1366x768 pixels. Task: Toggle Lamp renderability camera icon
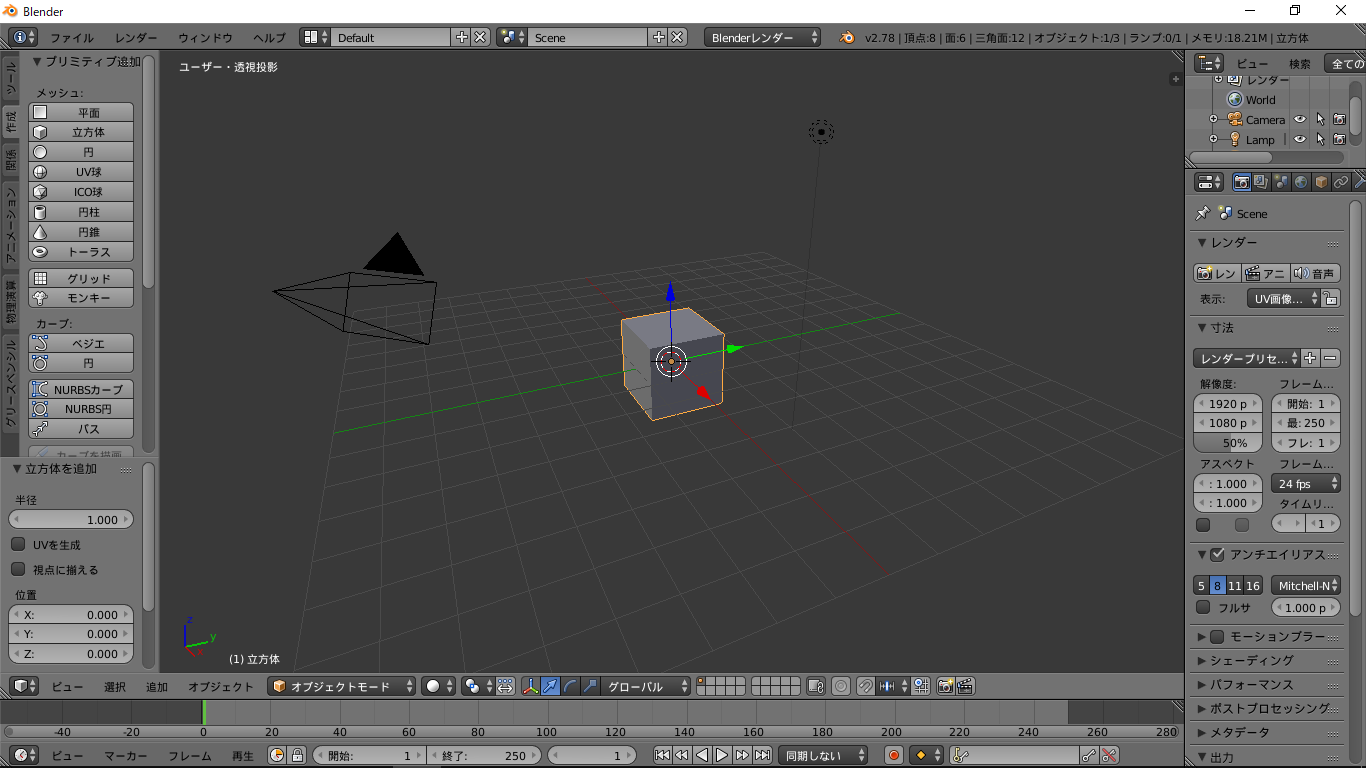[x=1339, y=140]
